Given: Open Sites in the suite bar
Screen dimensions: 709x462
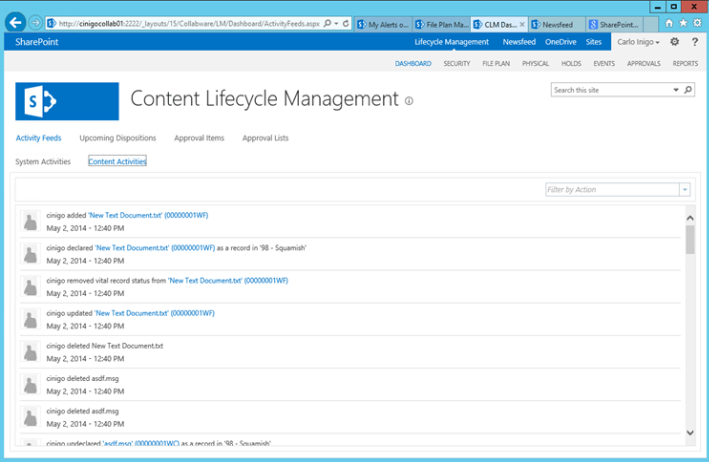Looking at the screenshot, I should click(x=593, y=42).
